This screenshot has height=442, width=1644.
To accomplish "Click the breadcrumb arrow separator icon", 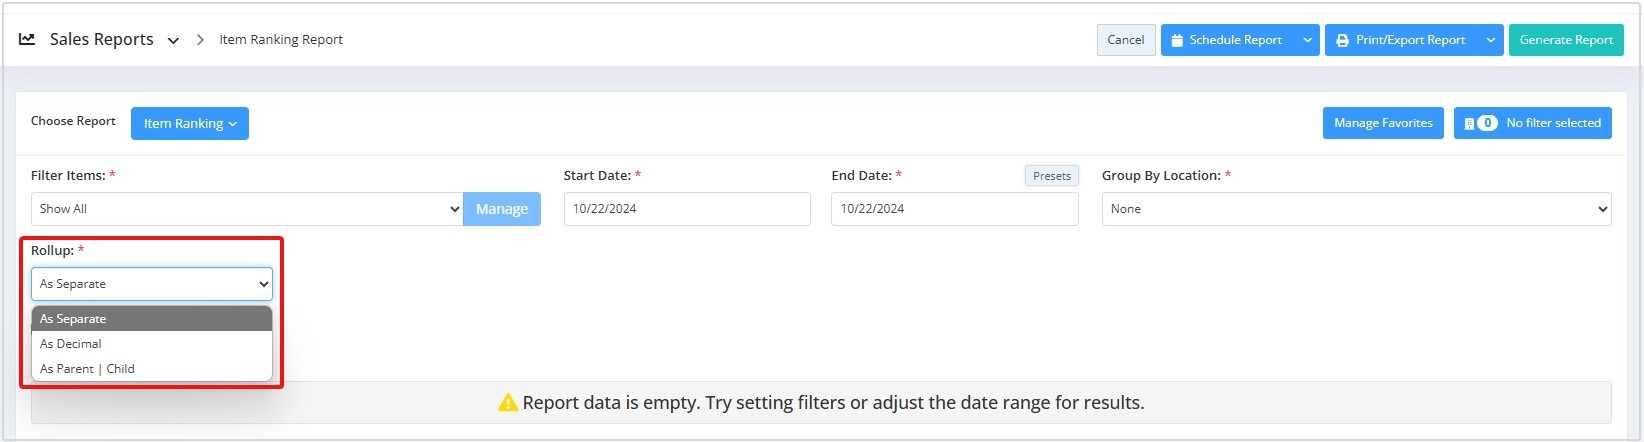I will coord(200,40).
